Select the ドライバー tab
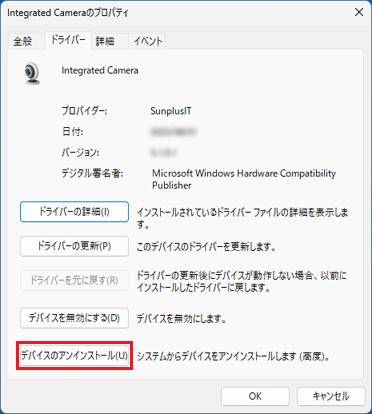The height and width of the screenshot is (414, 372). (x=68, y=40)
